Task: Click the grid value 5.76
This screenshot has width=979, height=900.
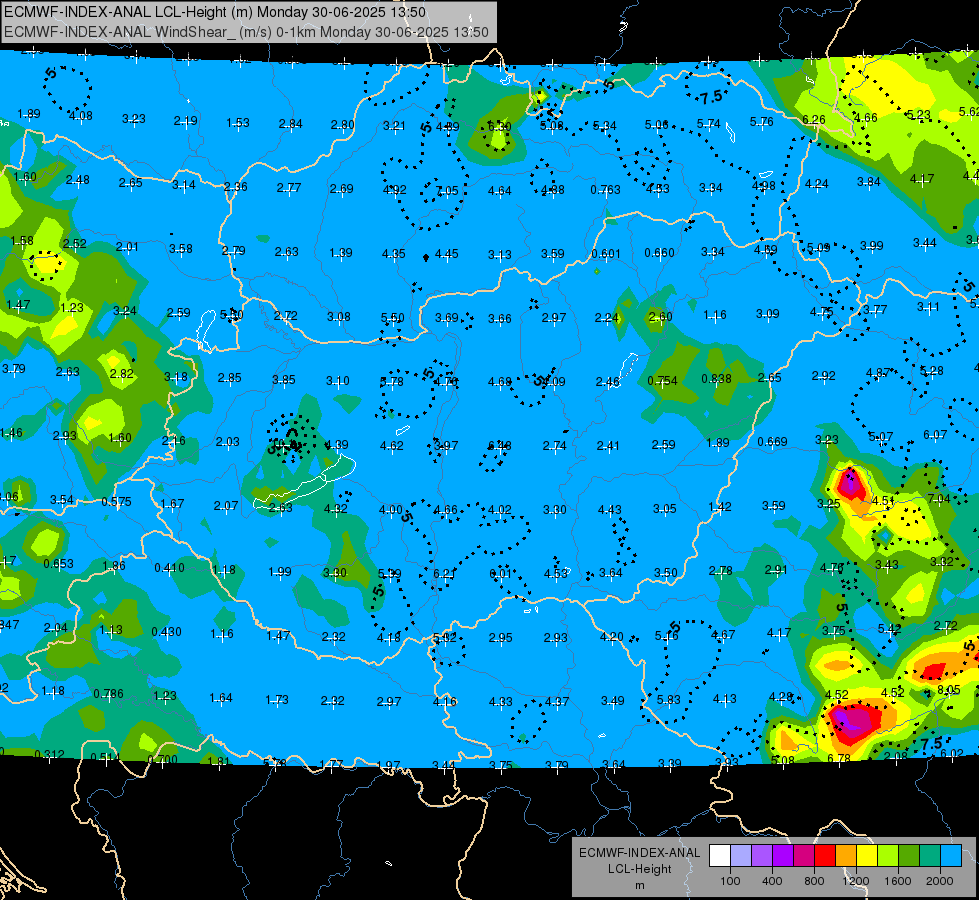Action: [x=762, y=122]
